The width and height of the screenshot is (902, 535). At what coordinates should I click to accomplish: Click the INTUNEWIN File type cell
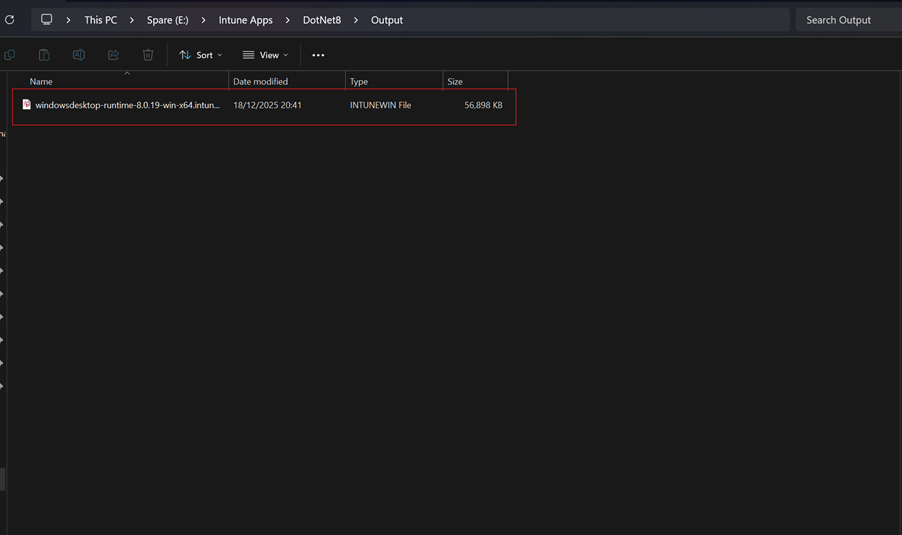[380, 105]
